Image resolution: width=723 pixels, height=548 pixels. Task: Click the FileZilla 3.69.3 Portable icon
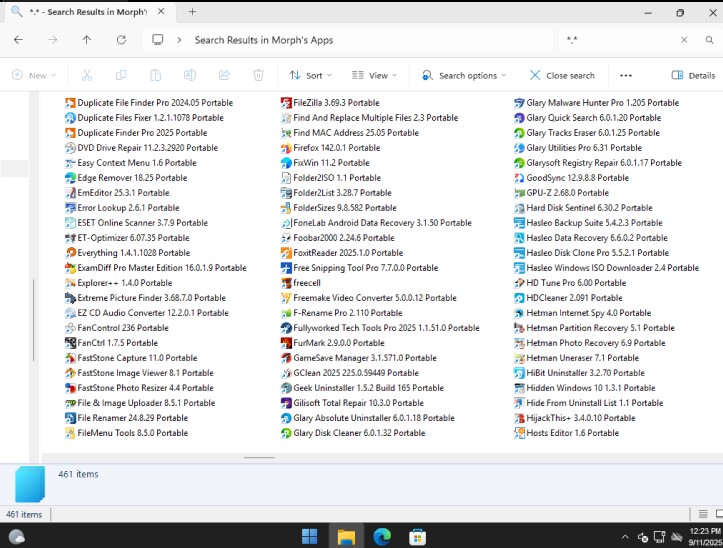[286, 102]
